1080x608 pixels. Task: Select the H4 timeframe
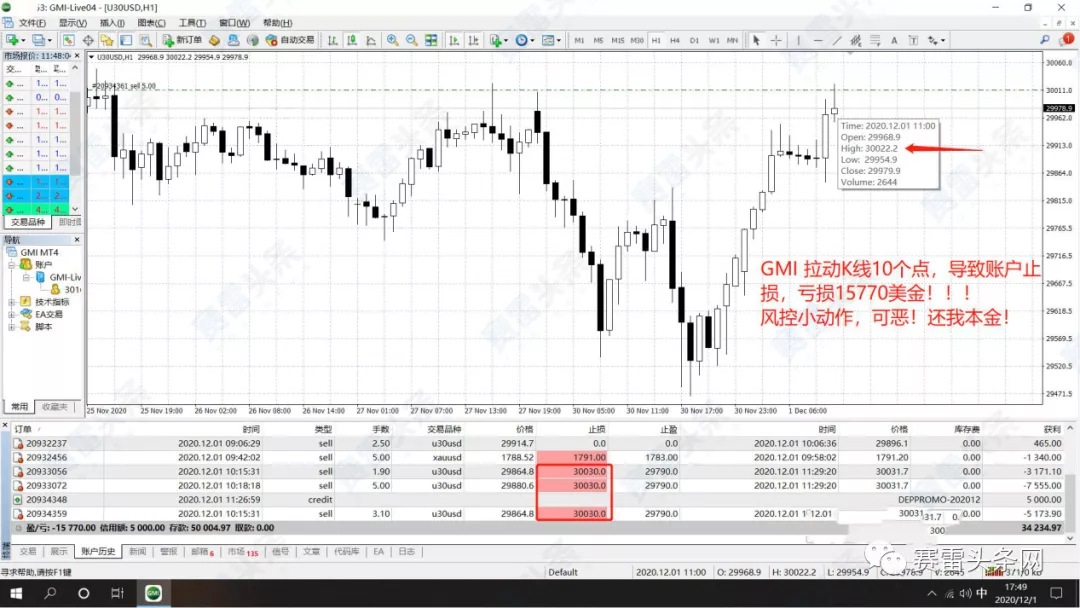tap(675, 41)
